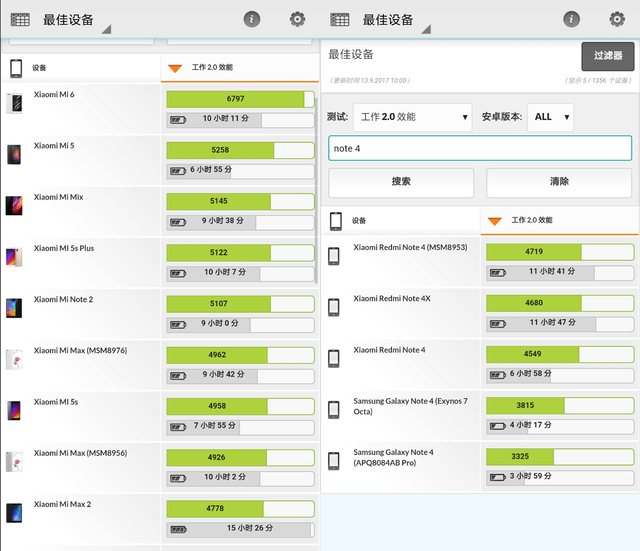Expand left 最佳设备 title dropdown
This screenshot has width=640, height=551.
(77, 21)
